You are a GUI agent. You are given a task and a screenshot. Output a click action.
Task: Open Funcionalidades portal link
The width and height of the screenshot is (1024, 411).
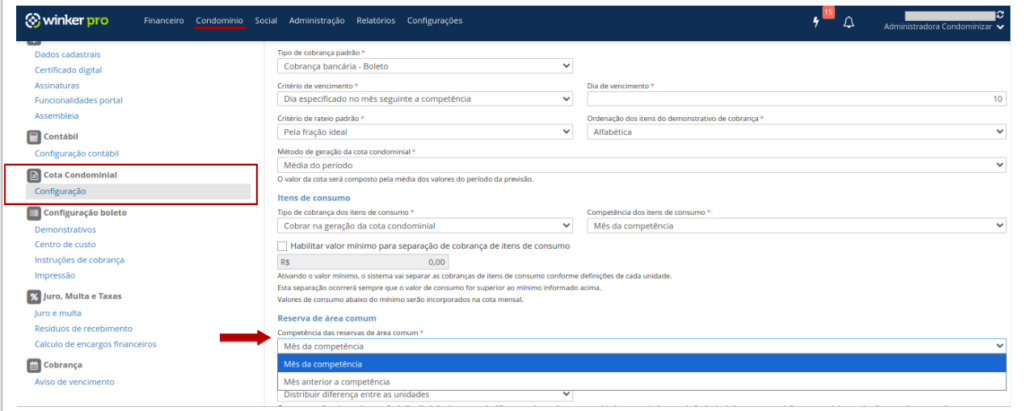pos(78,101)
